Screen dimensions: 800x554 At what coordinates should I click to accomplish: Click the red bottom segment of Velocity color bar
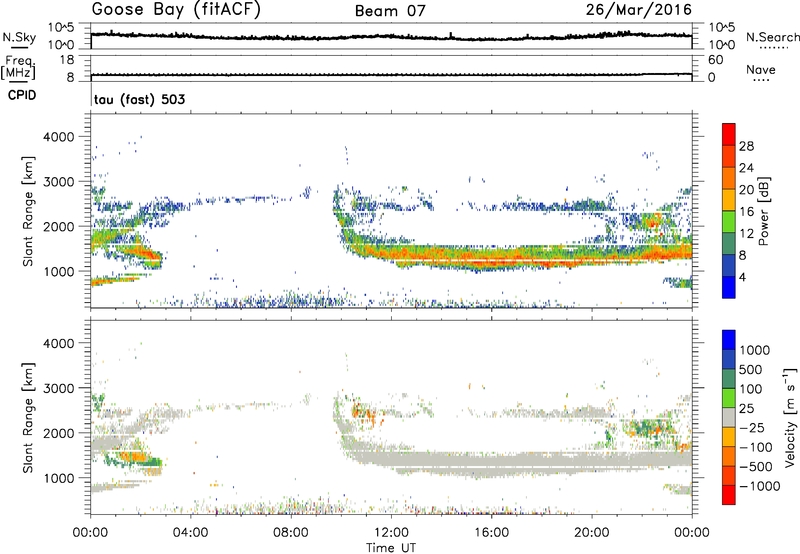click(x=729, y=495)
